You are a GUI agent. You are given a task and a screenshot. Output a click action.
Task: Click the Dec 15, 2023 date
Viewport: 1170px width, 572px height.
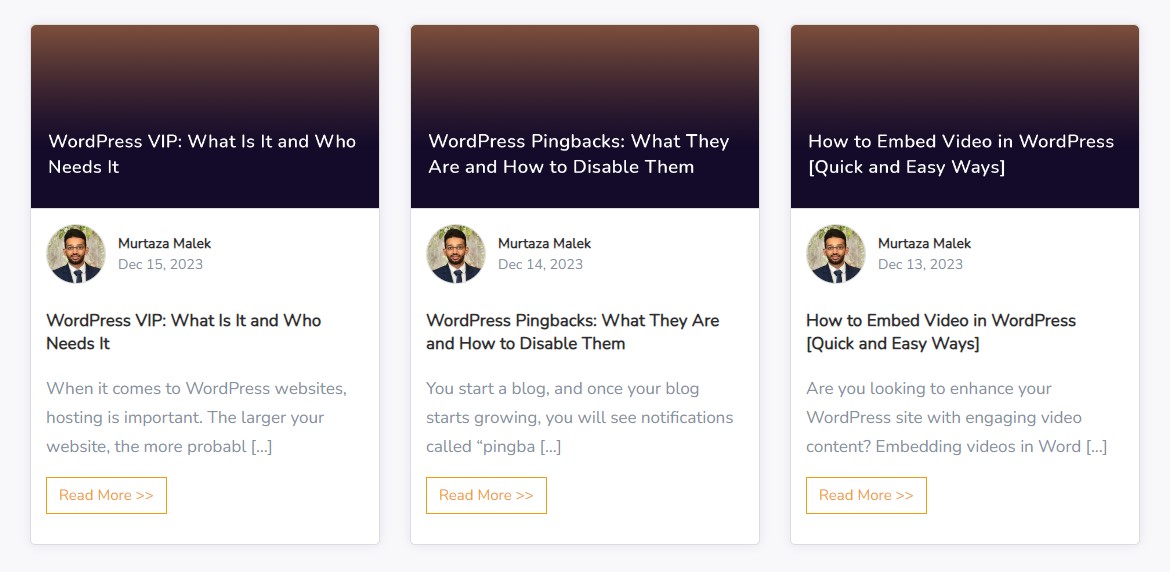160,264
